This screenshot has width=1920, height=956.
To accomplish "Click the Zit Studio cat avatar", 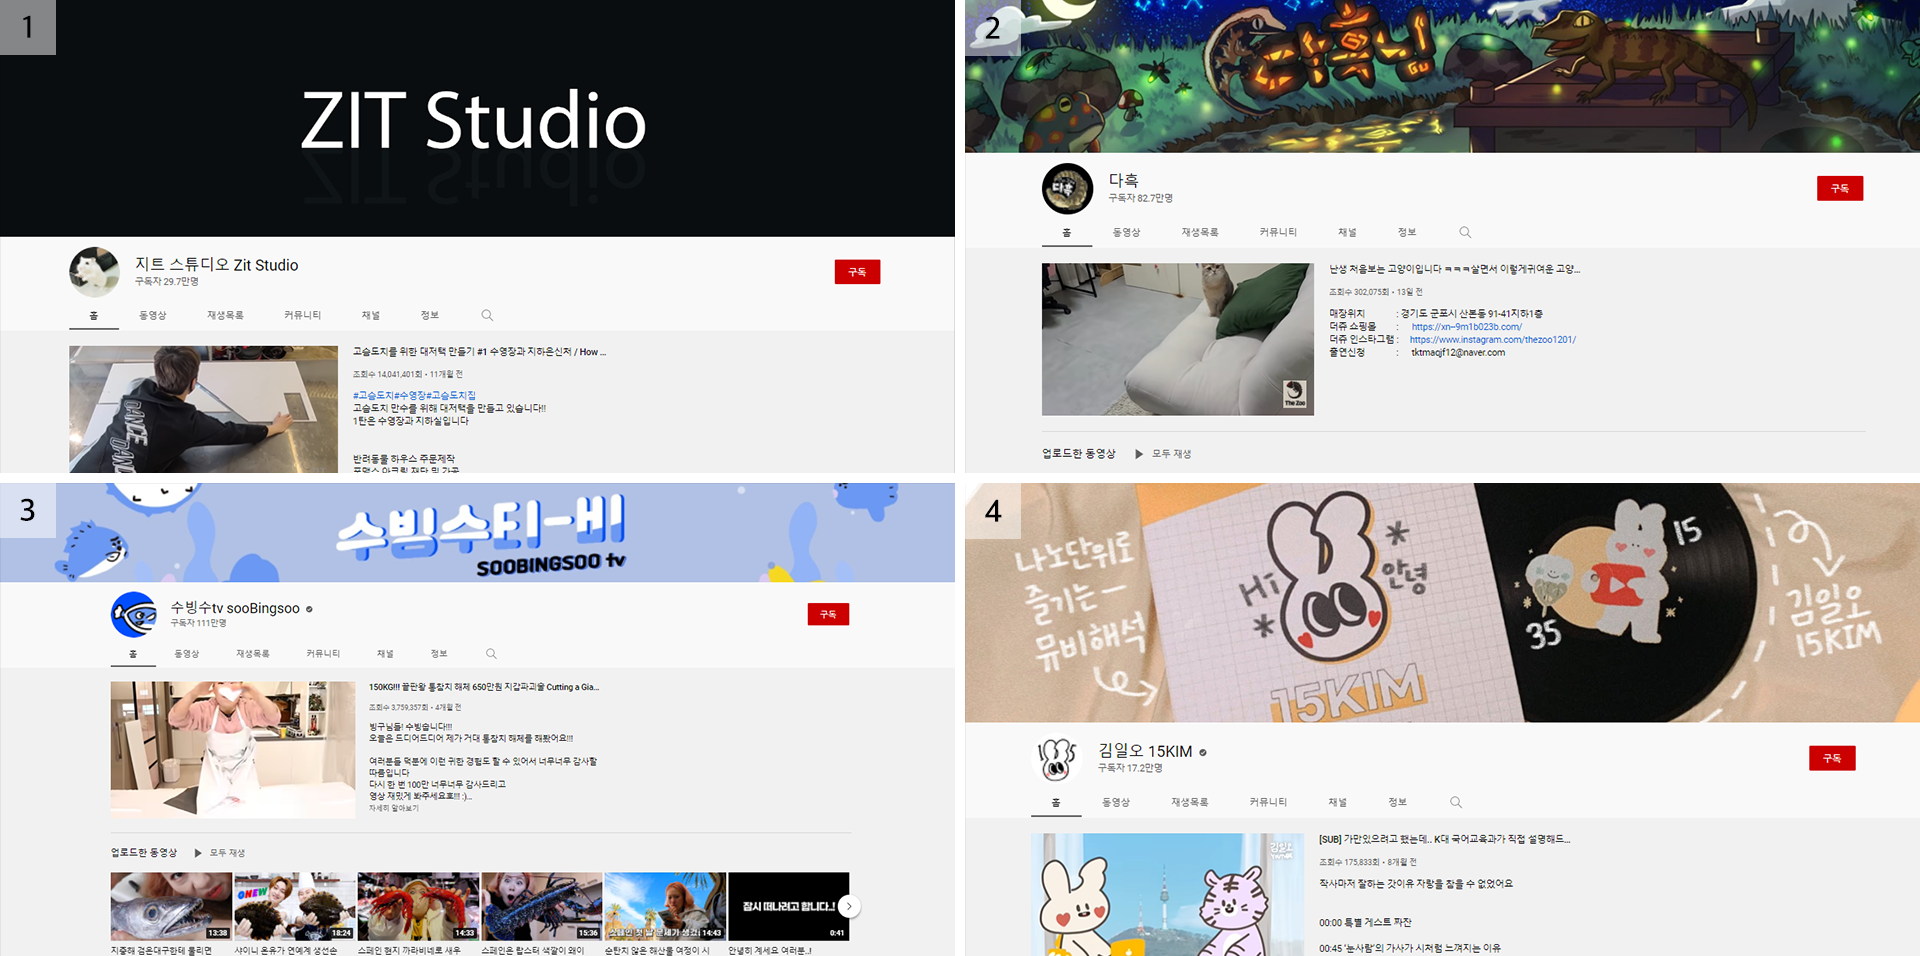I will click(x=94, y=272).
